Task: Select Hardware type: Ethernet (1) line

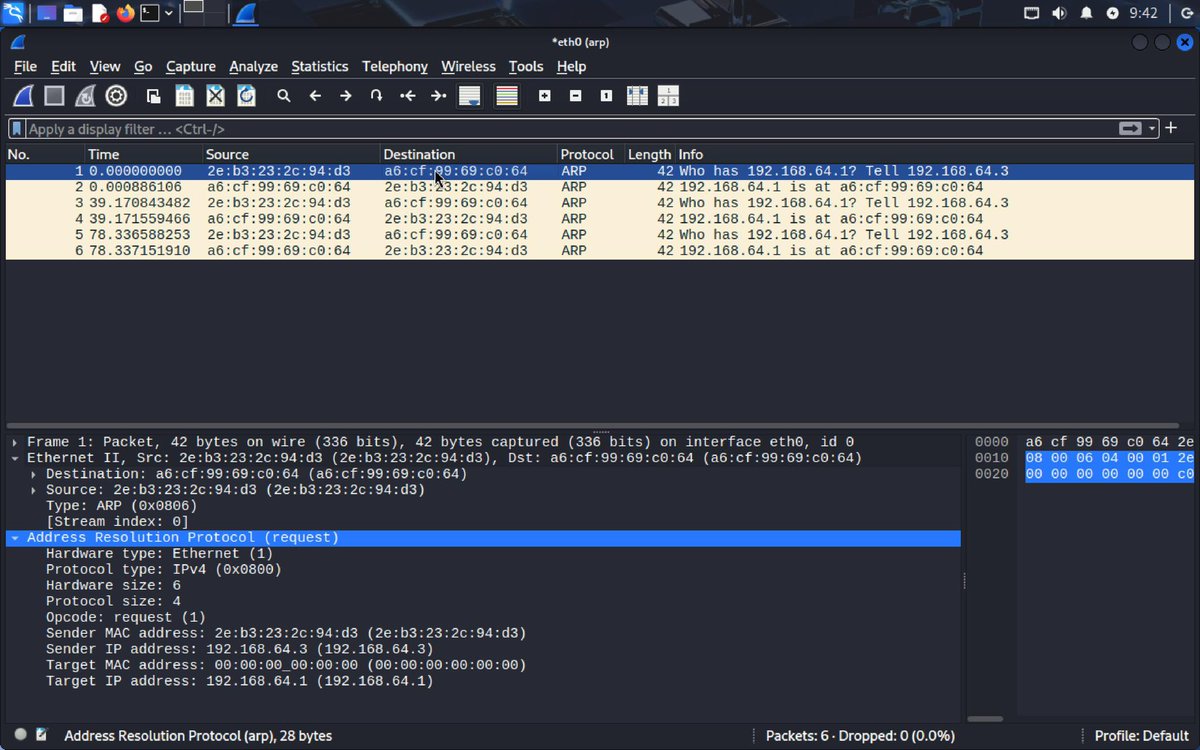Action: (x=159, y=554)
